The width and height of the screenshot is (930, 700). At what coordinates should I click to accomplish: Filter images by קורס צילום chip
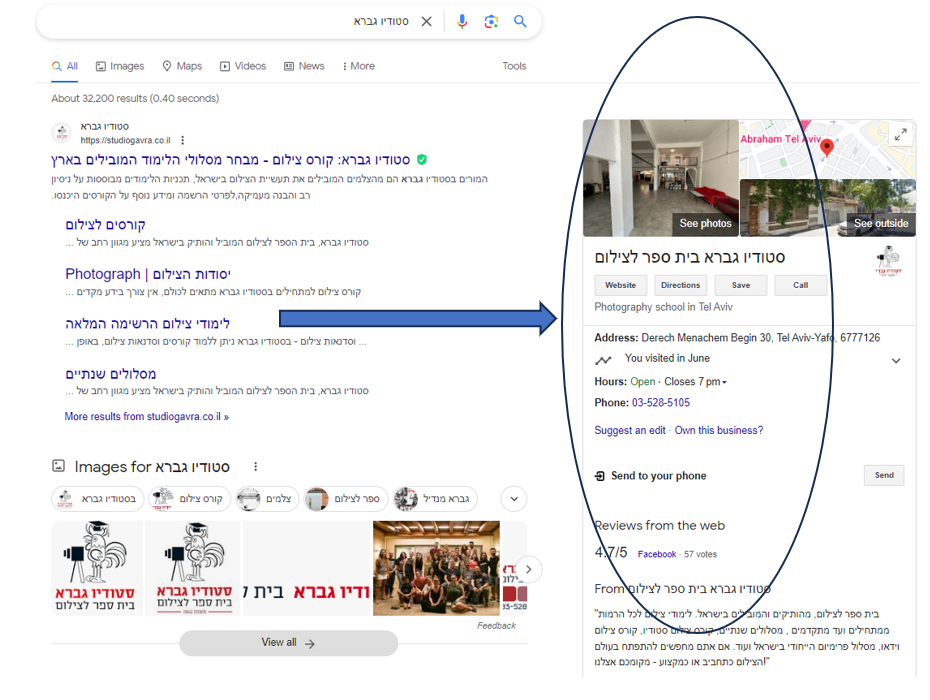click(x=190, y=499)
